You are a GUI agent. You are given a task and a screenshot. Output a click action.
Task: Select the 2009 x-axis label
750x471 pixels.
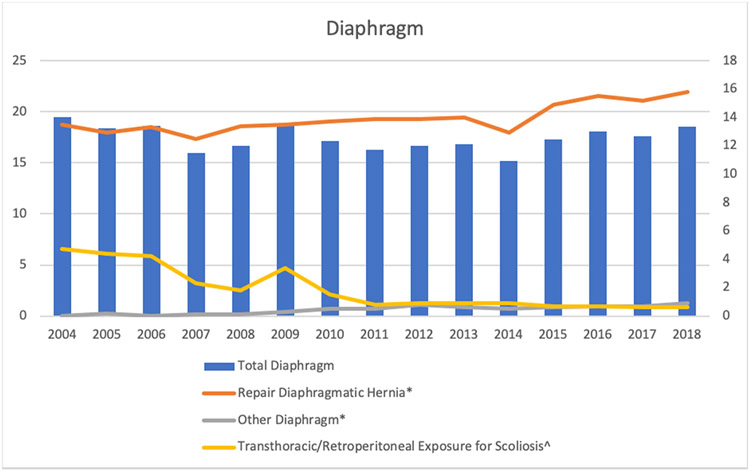[285, 334]
